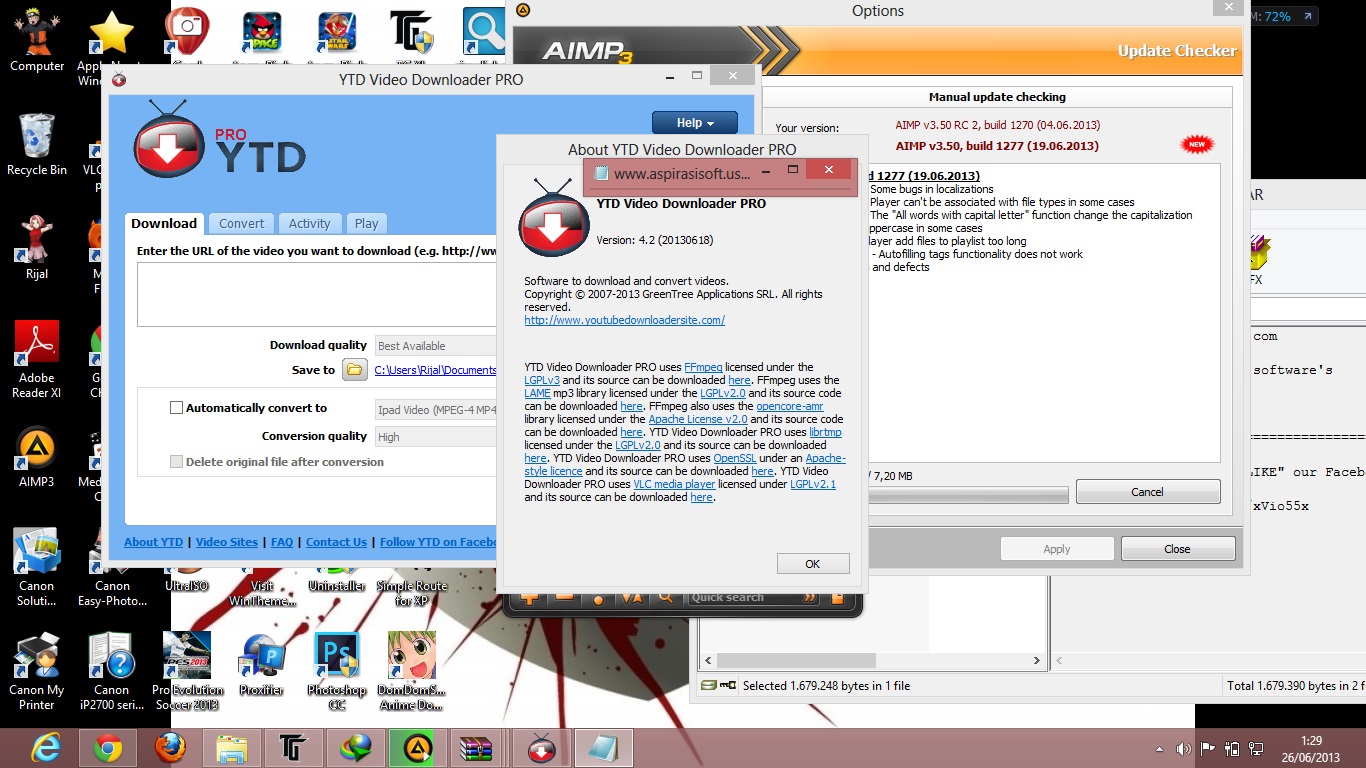Viewport: 1366px width, 768px height.
Task: Tick Delete original file after conversion
Action: click(x=177, y=462)
